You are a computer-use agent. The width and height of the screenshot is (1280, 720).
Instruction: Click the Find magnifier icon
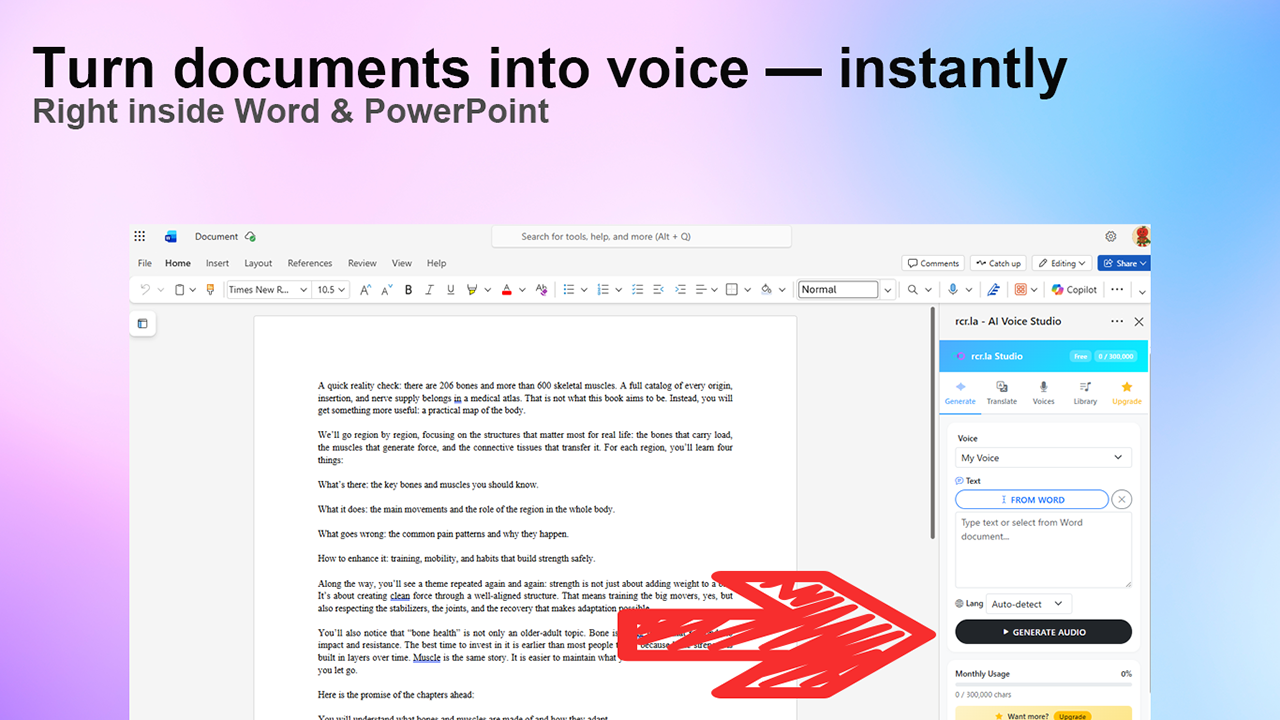click(912, 290)
